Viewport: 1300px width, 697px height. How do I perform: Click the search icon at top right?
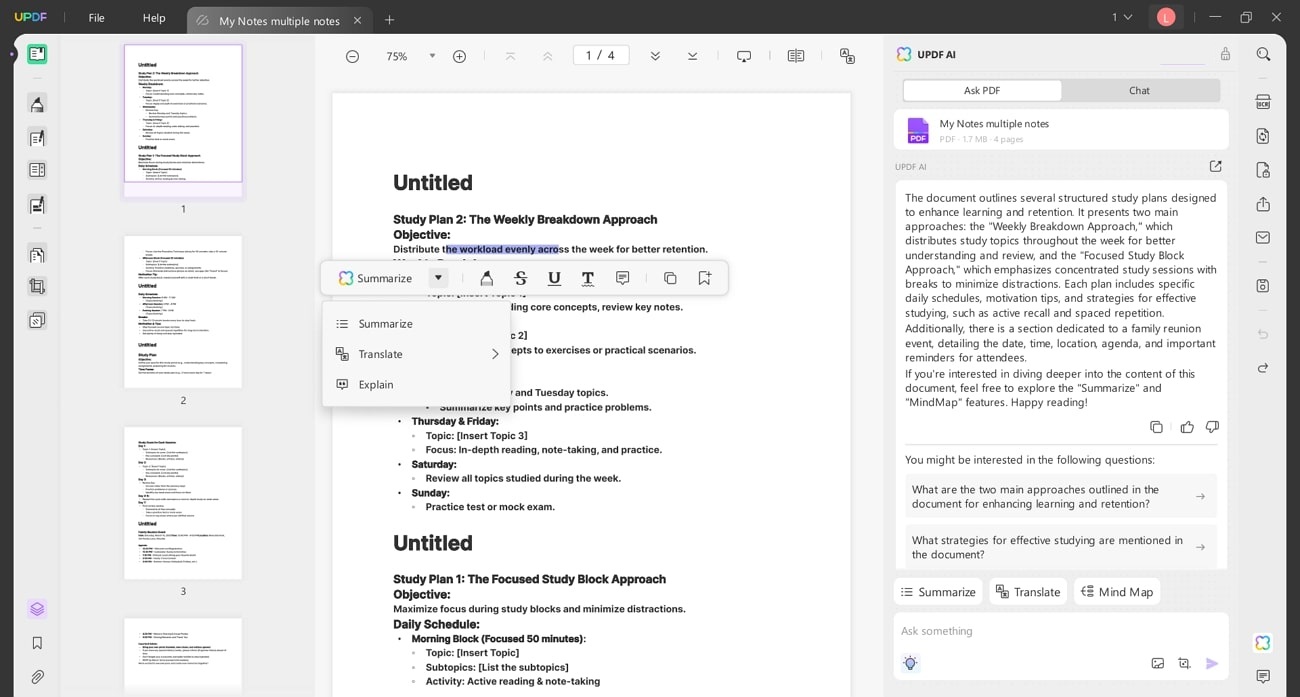(x=1263, y=54)
